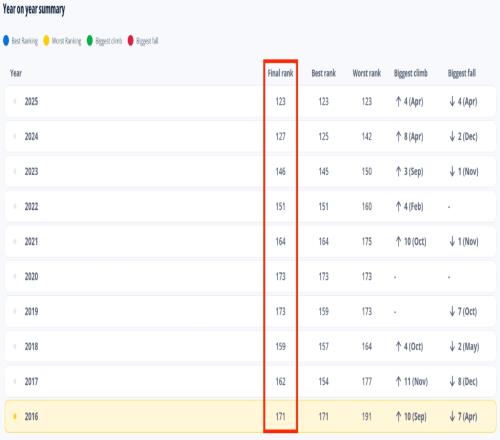This screenshot has height=440, width=500.
Task: Click the up arrow in 2017 biggest climb
Action: 398,381
